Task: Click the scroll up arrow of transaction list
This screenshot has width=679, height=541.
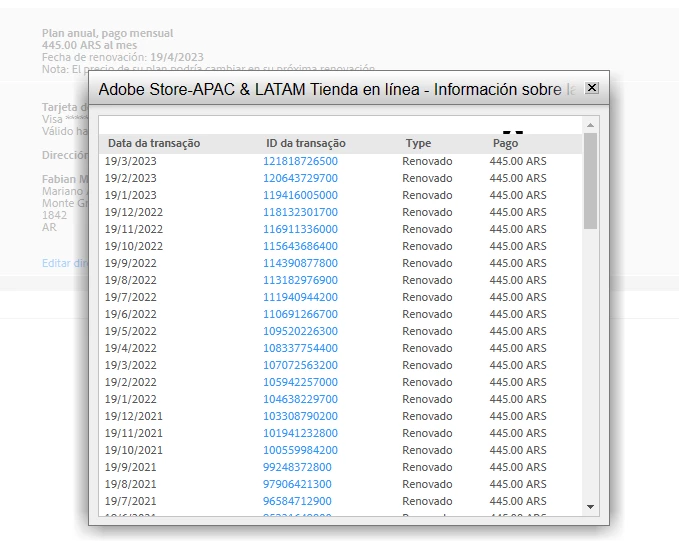Action: 590,125
